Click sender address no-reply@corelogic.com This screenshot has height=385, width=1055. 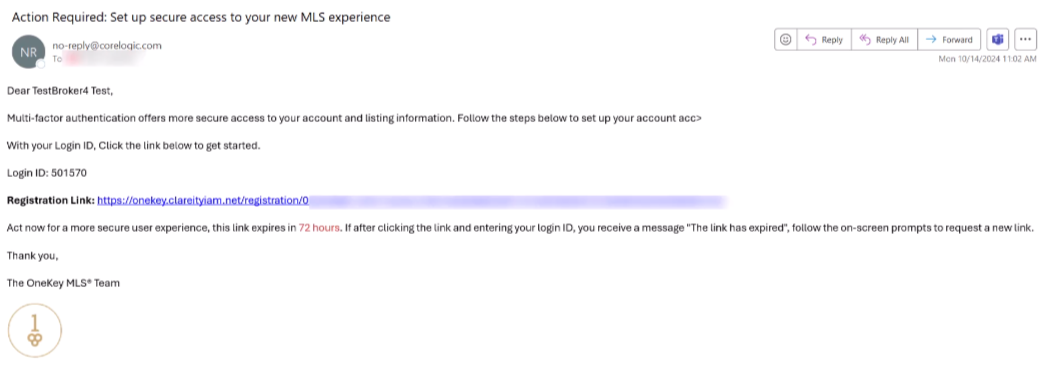107,46
